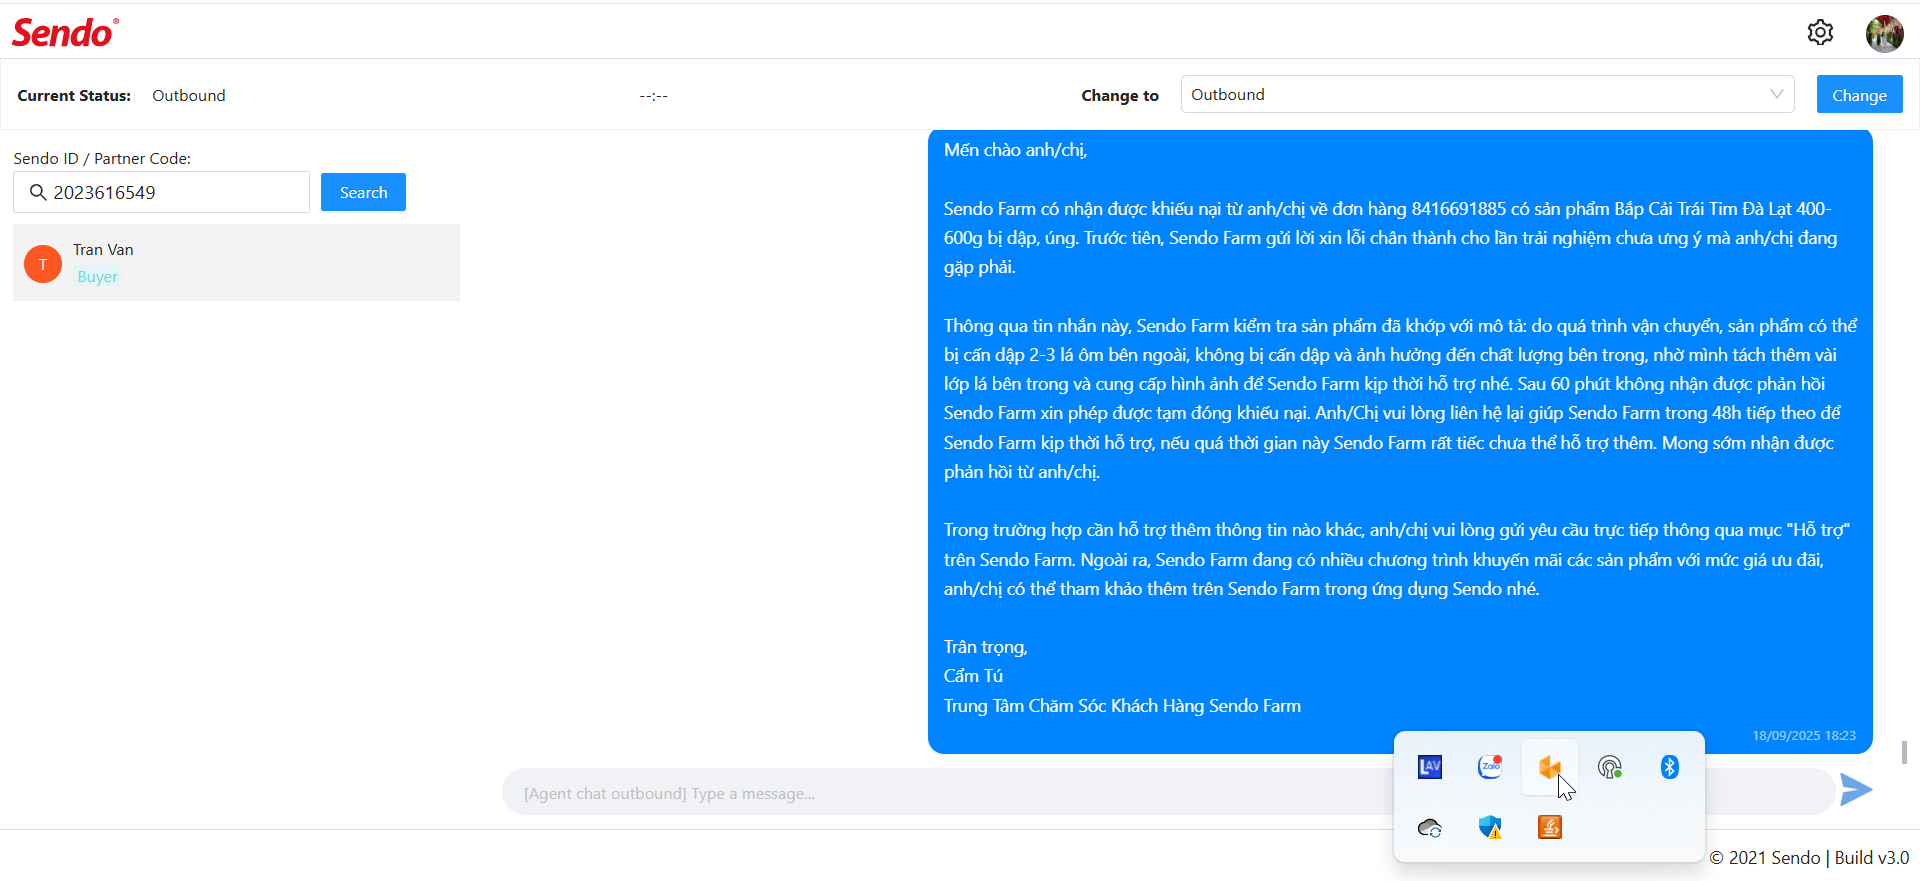
Task: Click the send message paper plane icon
Action: point(1856,789)
